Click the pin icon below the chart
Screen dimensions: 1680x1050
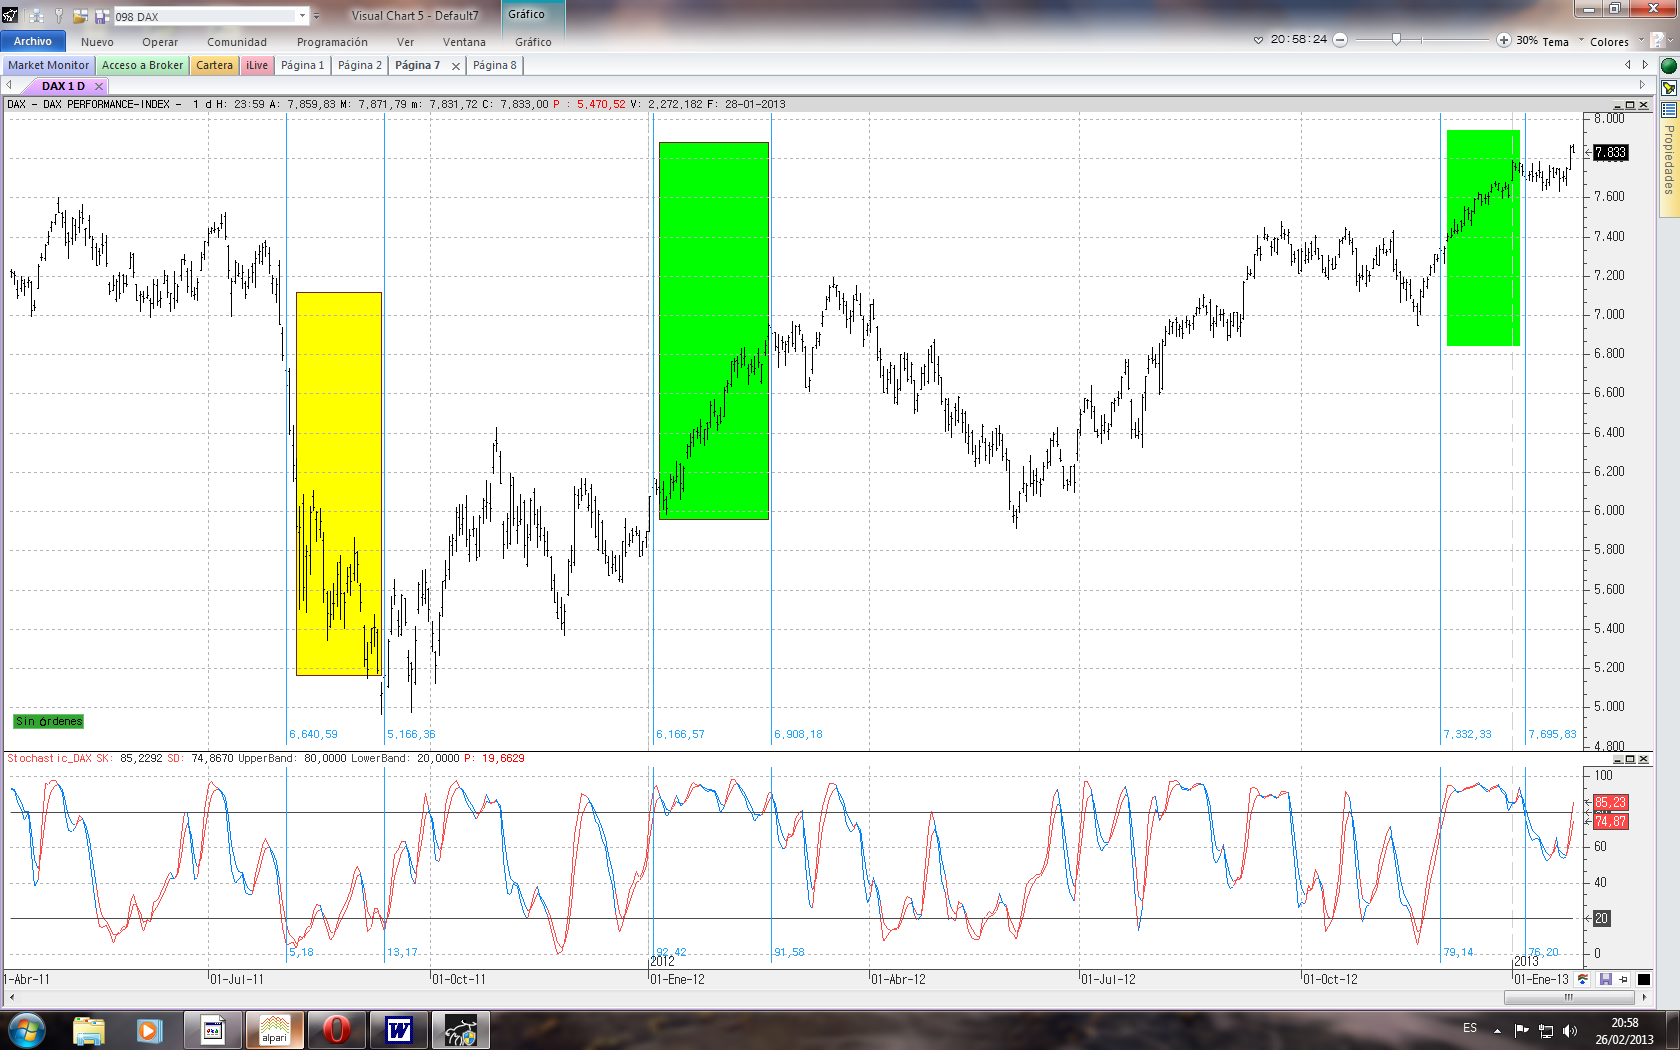point(1623,979)
